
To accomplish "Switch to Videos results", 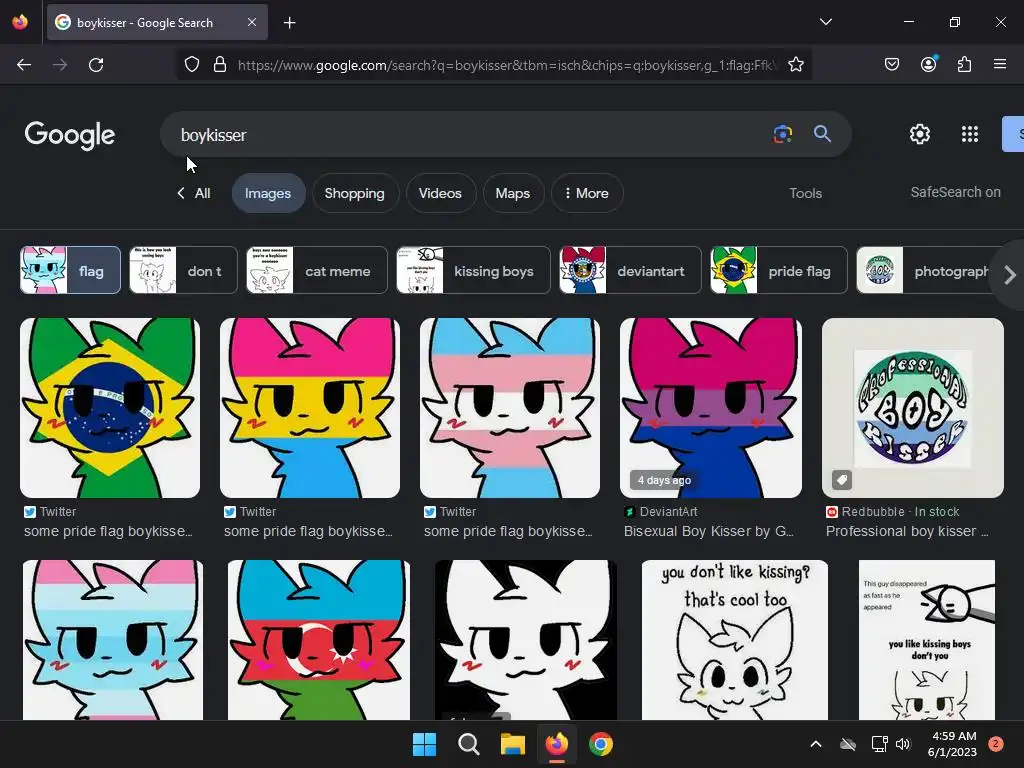I will [x=440, y=193].
